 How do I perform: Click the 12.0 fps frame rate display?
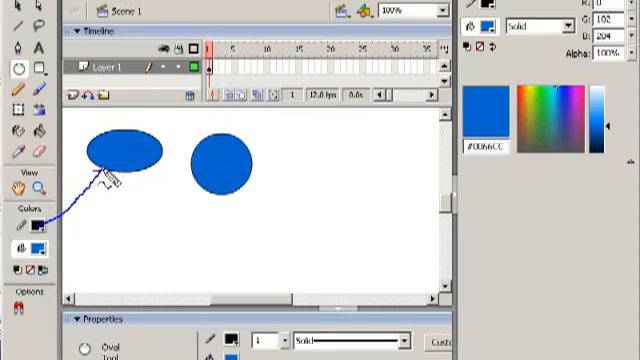click(x=322, y=95)
